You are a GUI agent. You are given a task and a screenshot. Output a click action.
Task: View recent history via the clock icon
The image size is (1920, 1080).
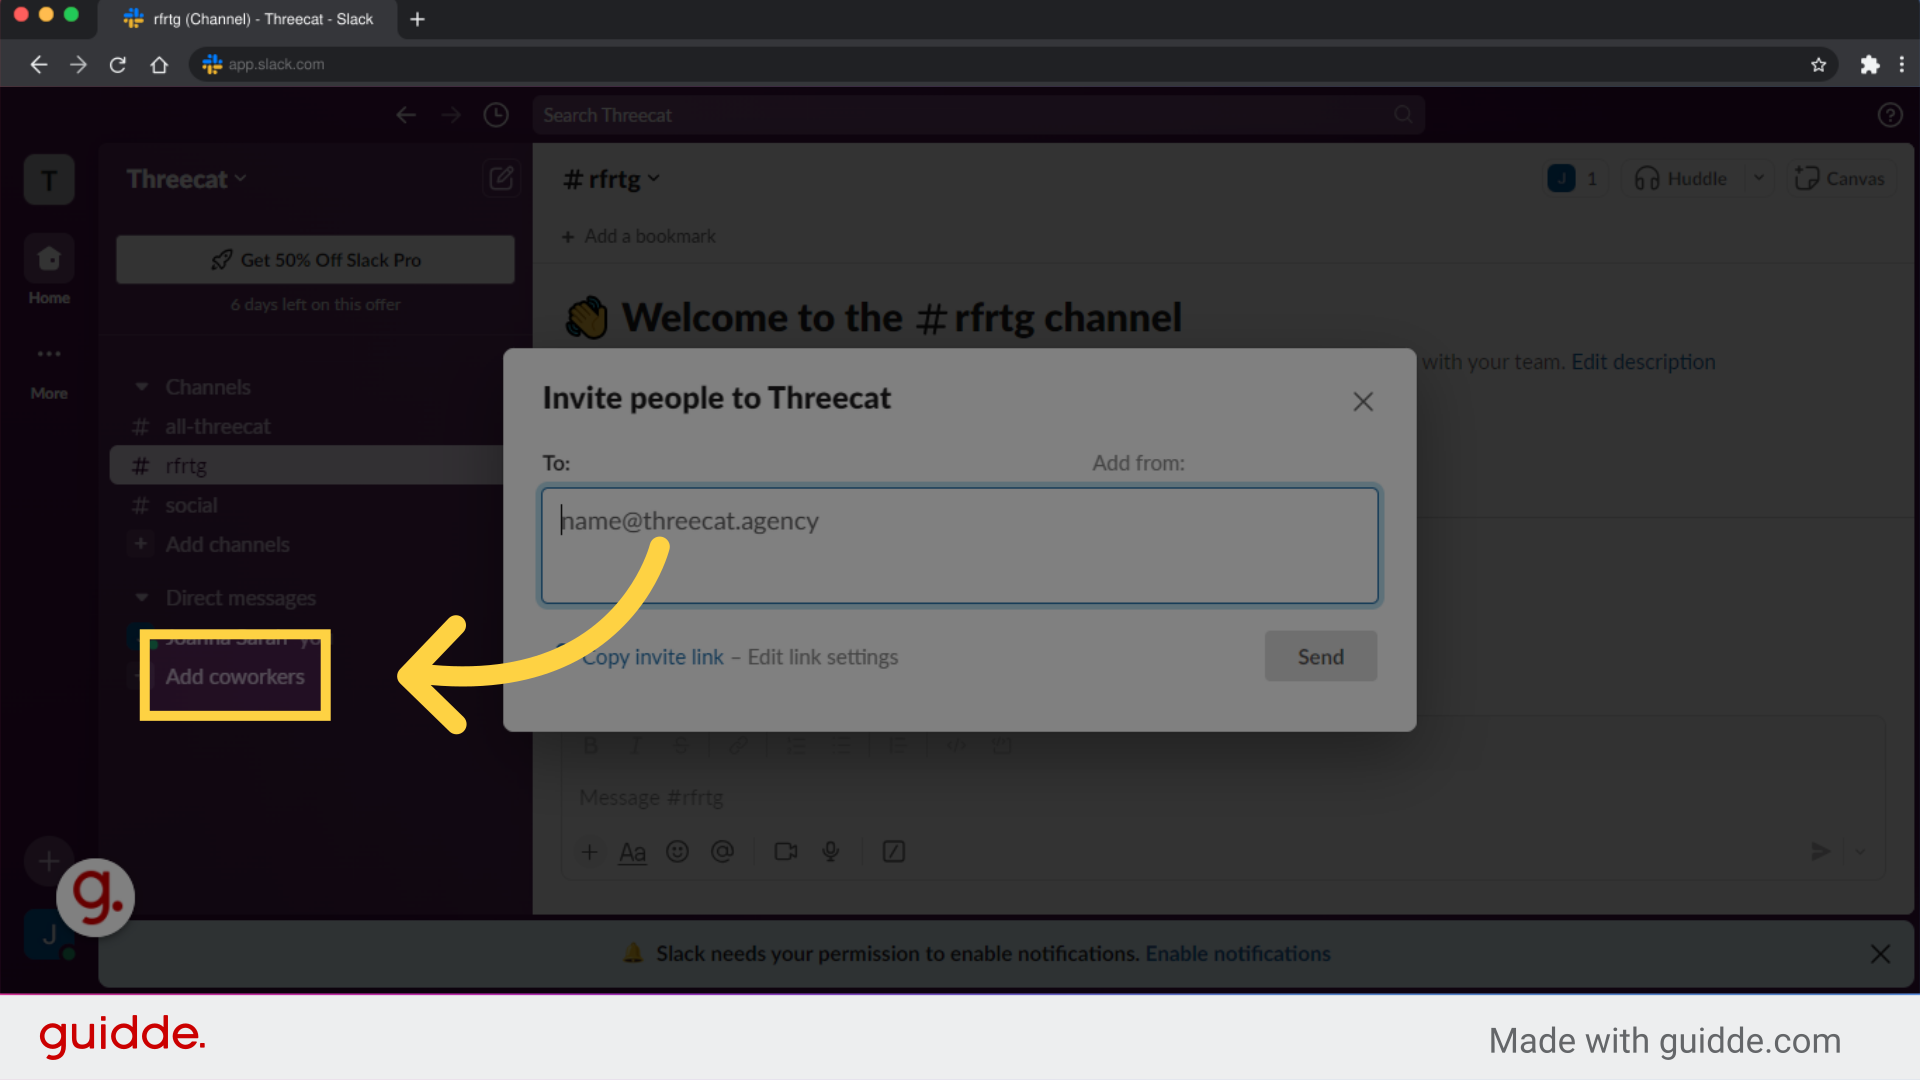click(495, 114)
